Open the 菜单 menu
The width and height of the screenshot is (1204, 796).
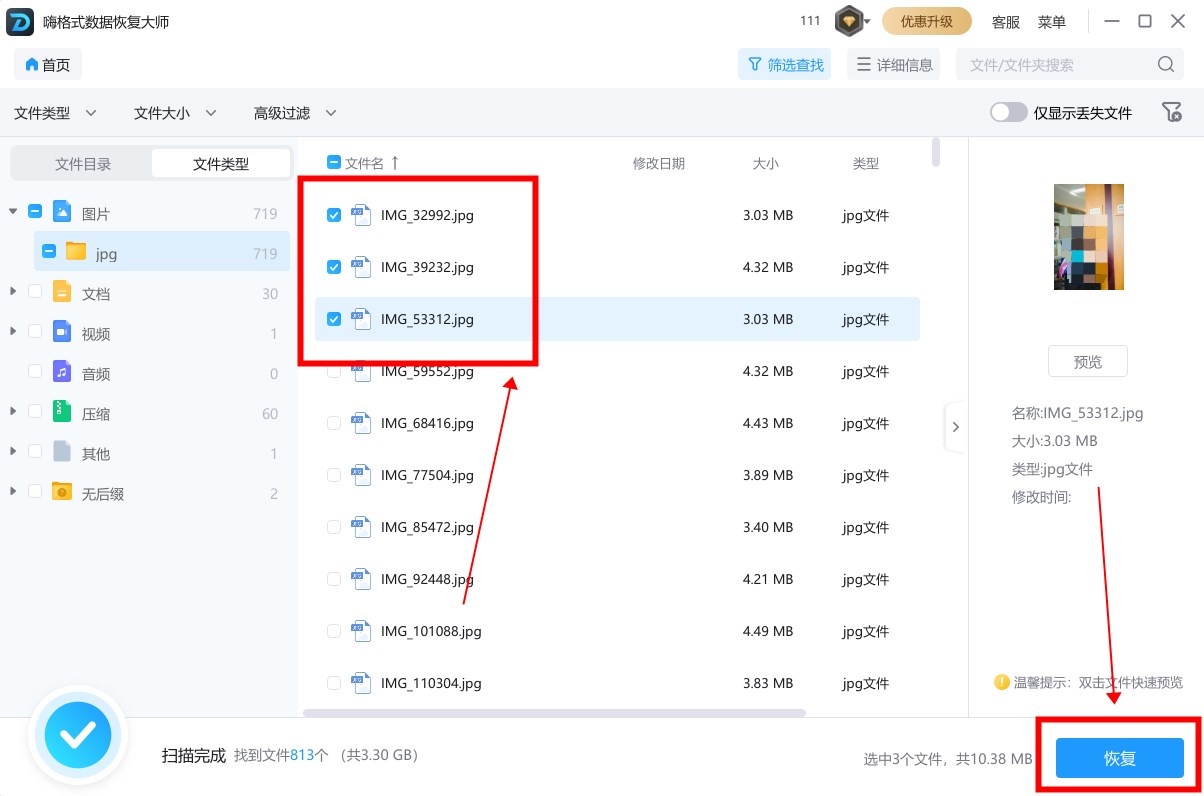point(1052,22)
